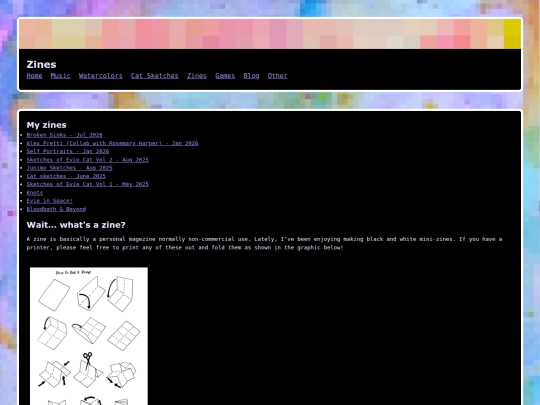Select Zines in the navigation bar
Viewport: 540px width, 405px height.
point(197,76)
